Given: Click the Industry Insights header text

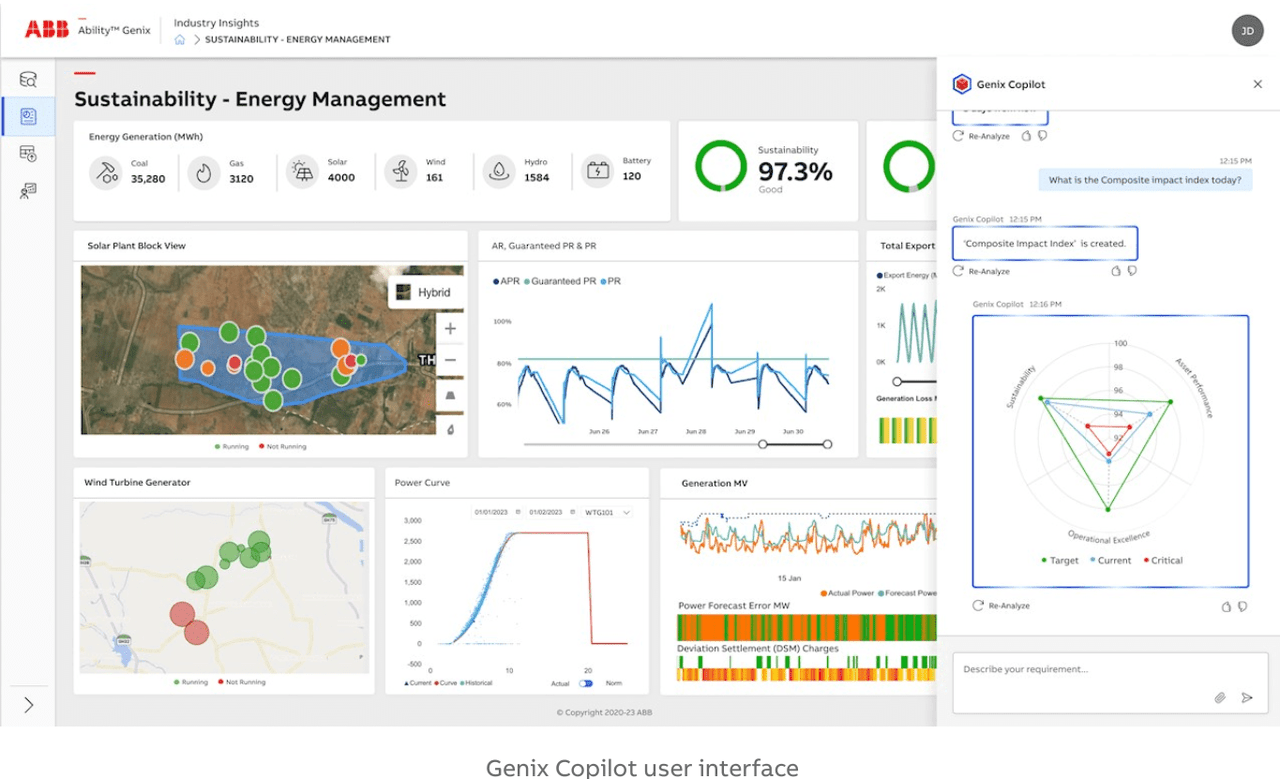Looking at the screenshot, I should click(x=216, y=23).
